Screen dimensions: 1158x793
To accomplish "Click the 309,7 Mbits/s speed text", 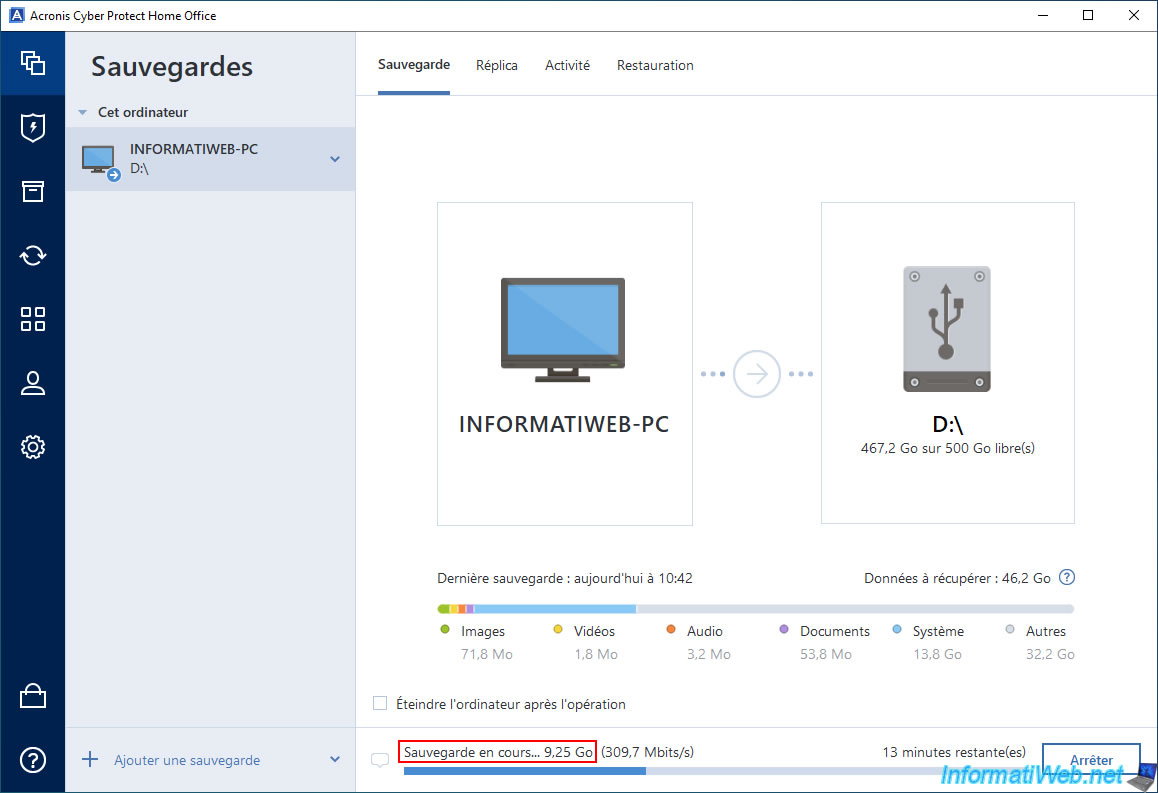I will tap(647, 752).
